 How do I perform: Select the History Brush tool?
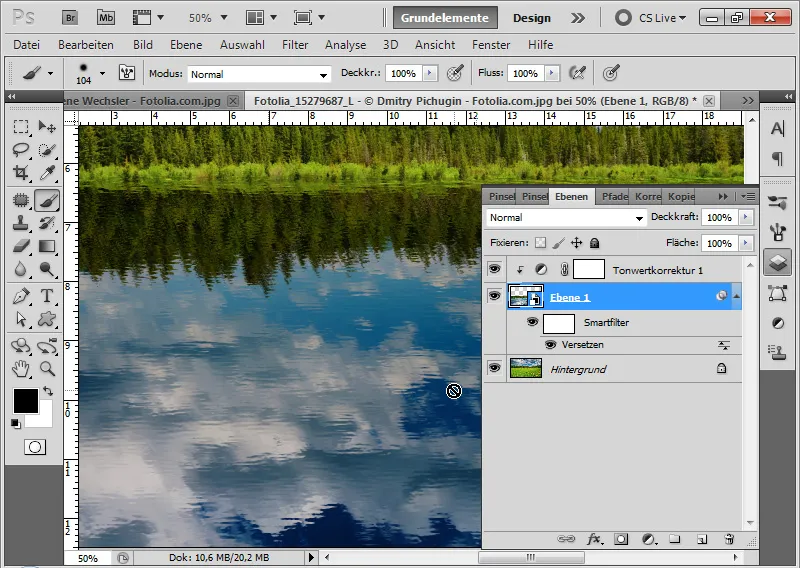coord(47,223)
